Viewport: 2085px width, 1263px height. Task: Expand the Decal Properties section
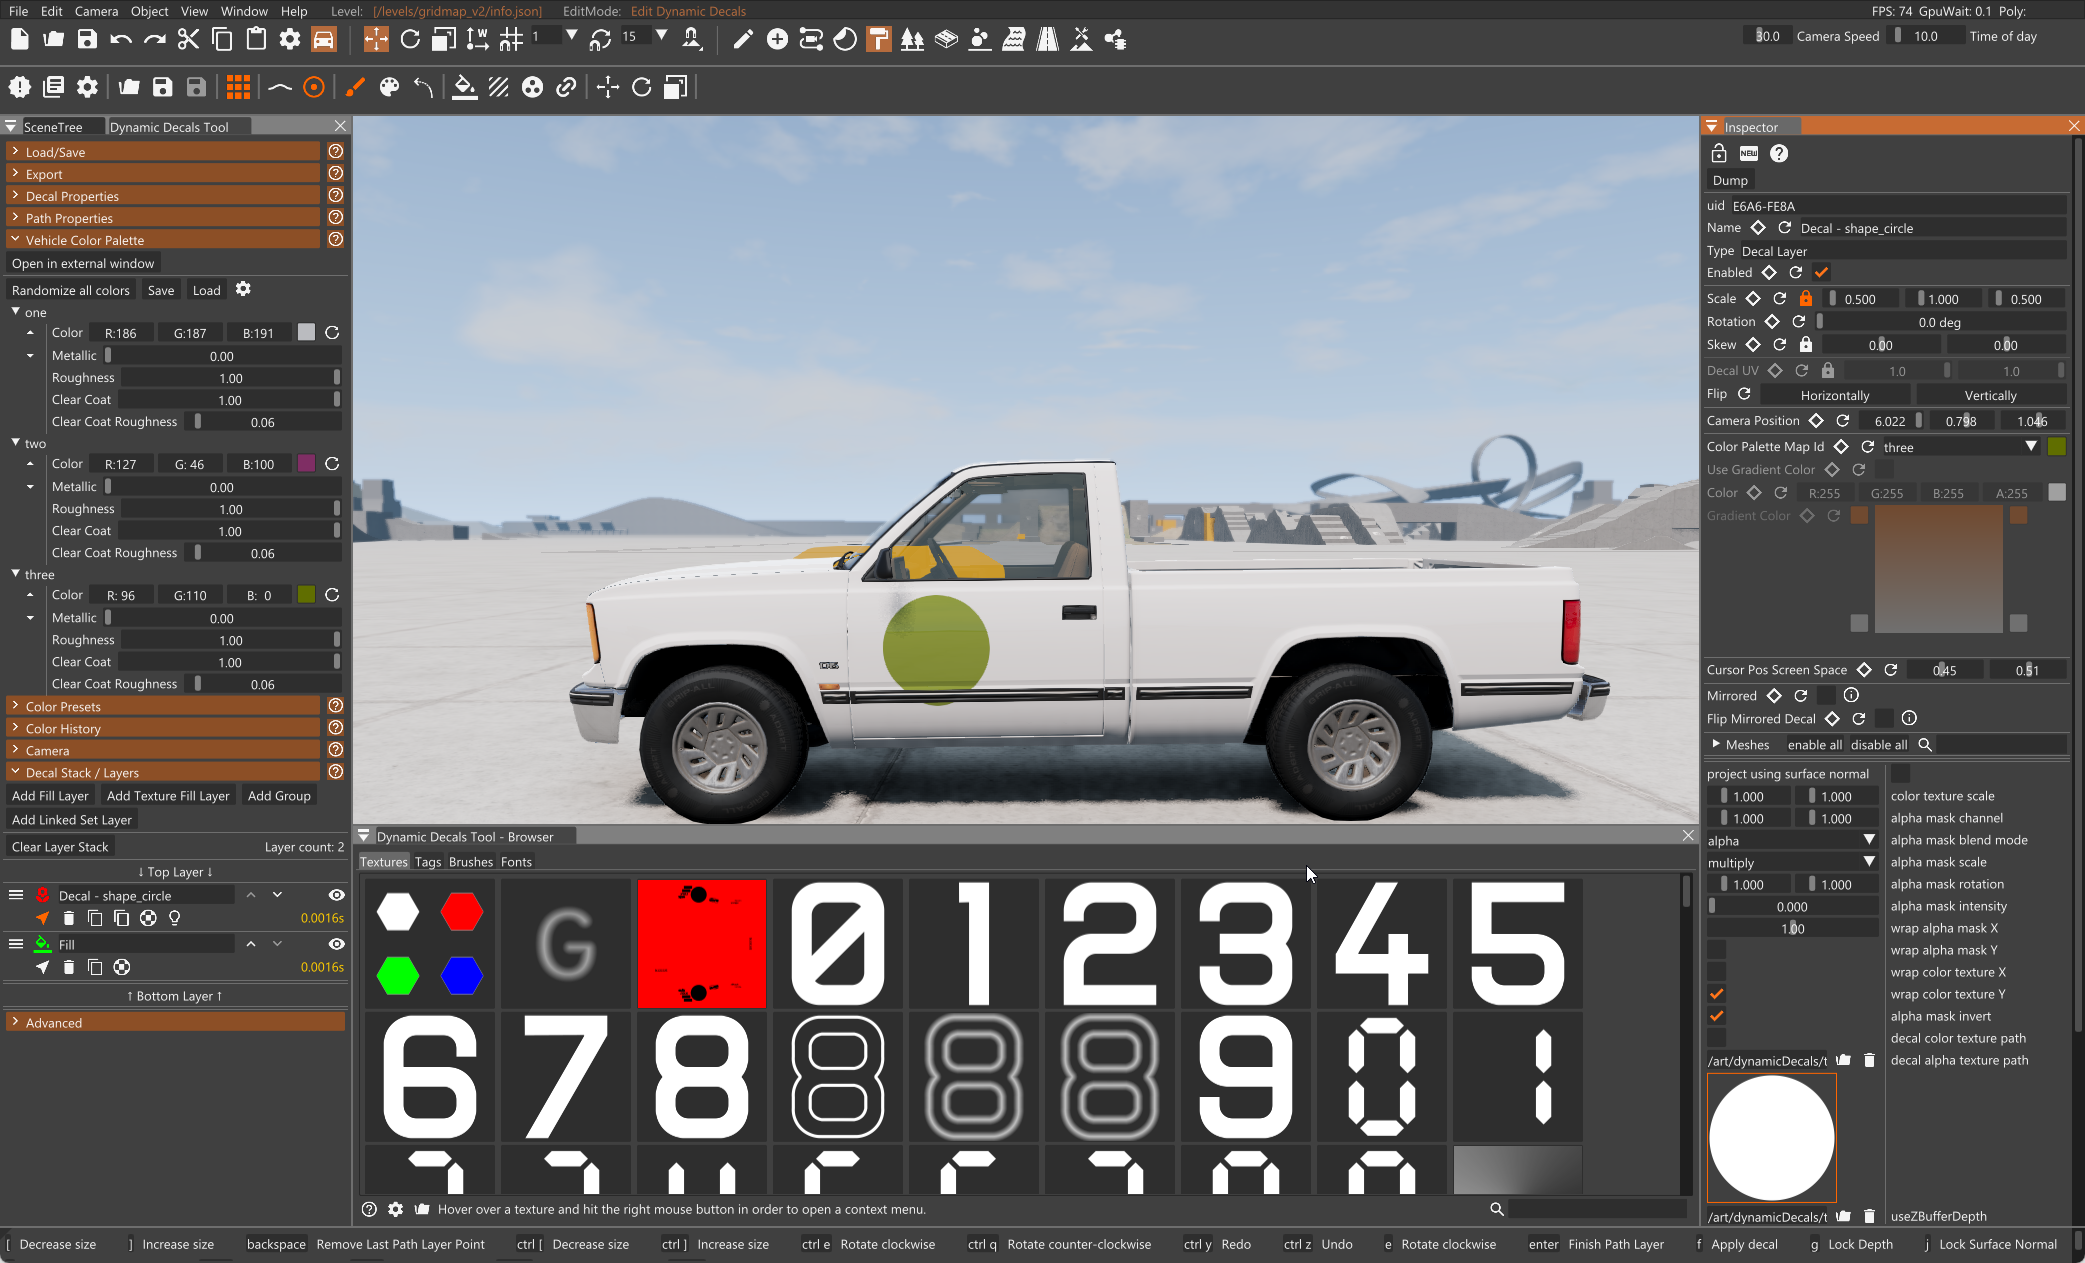[72, 196]
